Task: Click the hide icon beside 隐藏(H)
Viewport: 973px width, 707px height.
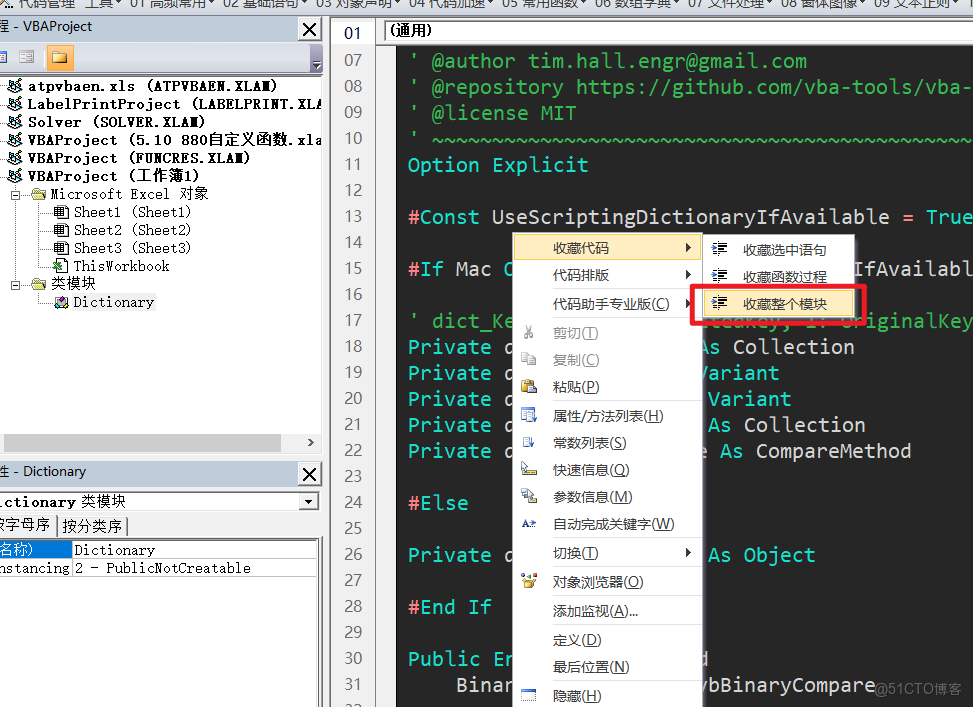Action: tap(527, 695)
